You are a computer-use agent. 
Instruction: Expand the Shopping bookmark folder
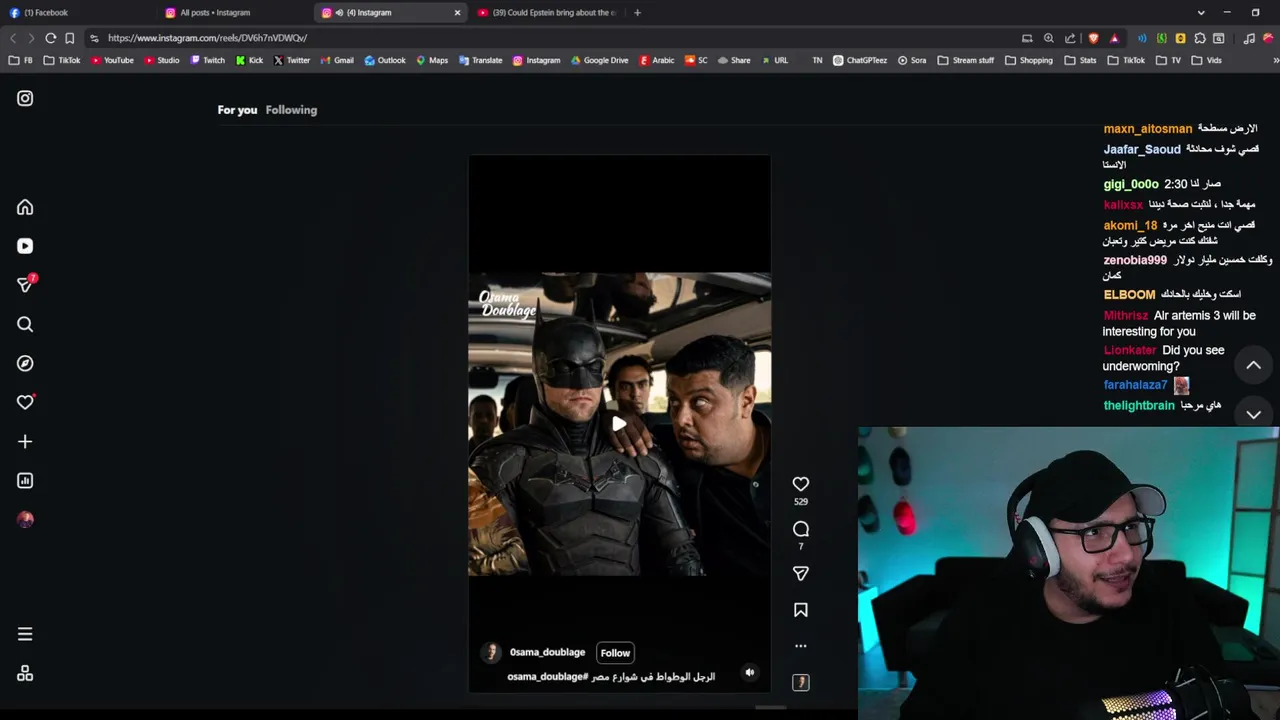[1028, 60]
